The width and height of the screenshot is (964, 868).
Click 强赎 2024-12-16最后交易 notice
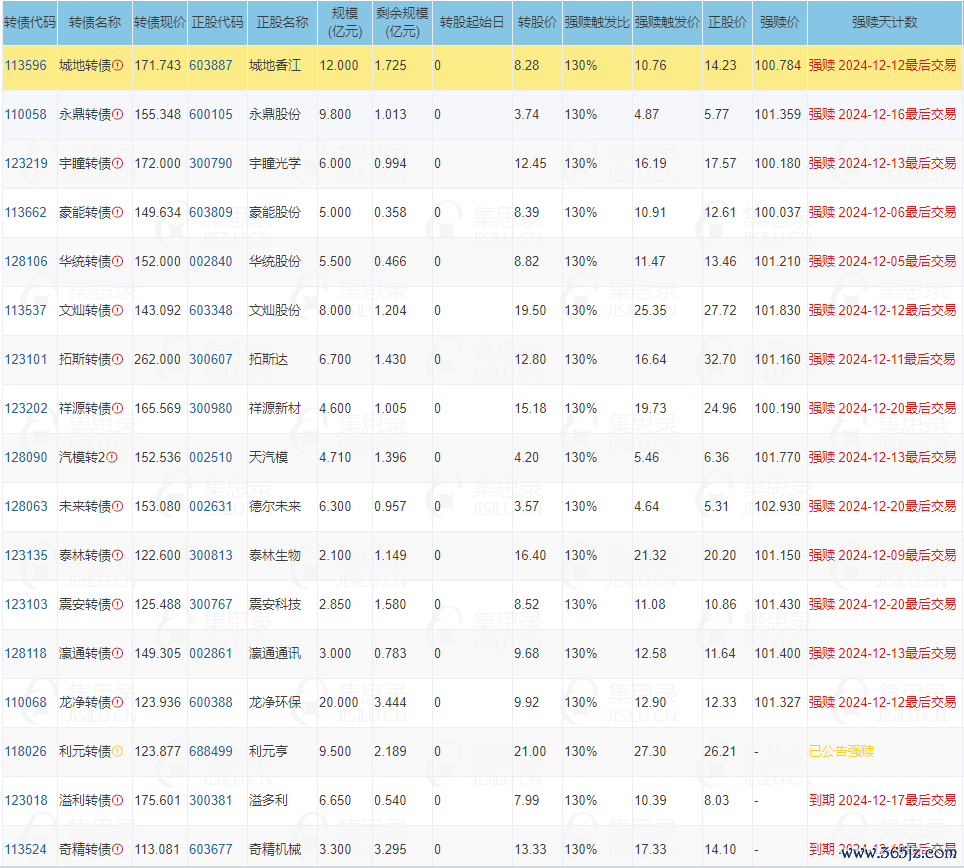882,114
